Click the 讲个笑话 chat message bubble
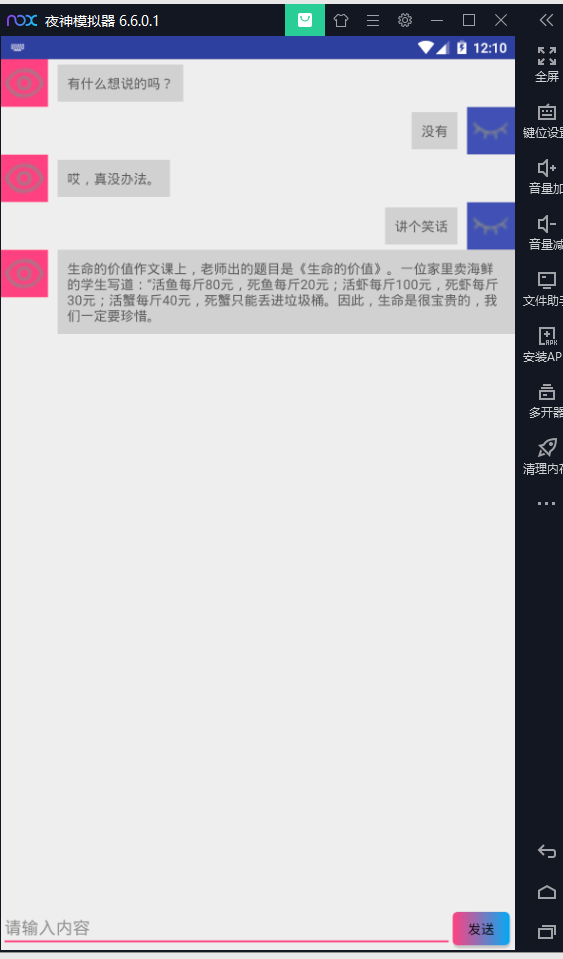This screenshot has width=563, height=959. 421,226
